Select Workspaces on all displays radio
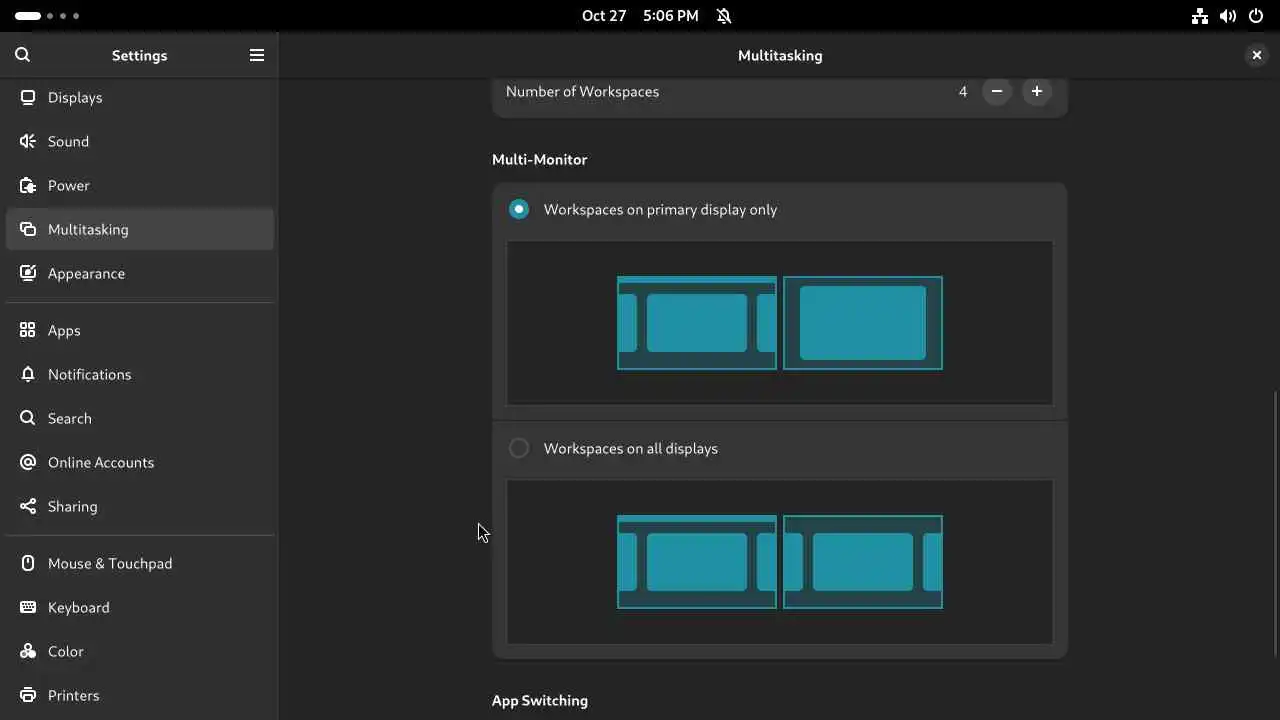The height and width of the screenshot is (720, 1280). tap(519, 448)
